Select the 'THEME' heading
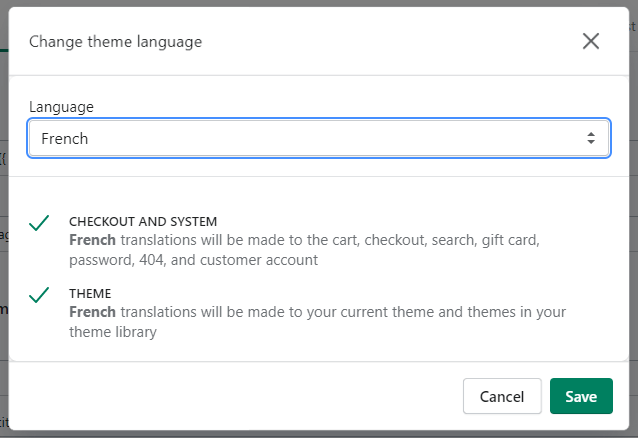 tap(90, 293)
